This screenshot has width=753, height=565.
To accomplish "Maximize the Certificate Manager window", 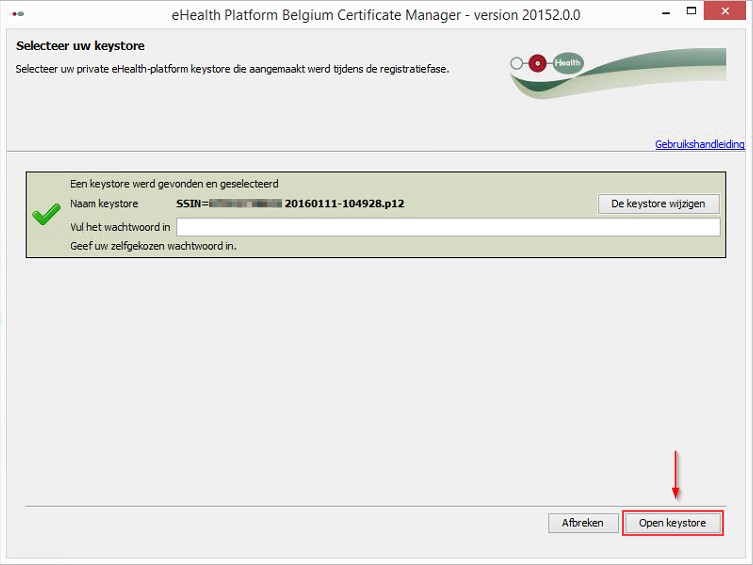I will pyautogui.click(x=691, y=11).
